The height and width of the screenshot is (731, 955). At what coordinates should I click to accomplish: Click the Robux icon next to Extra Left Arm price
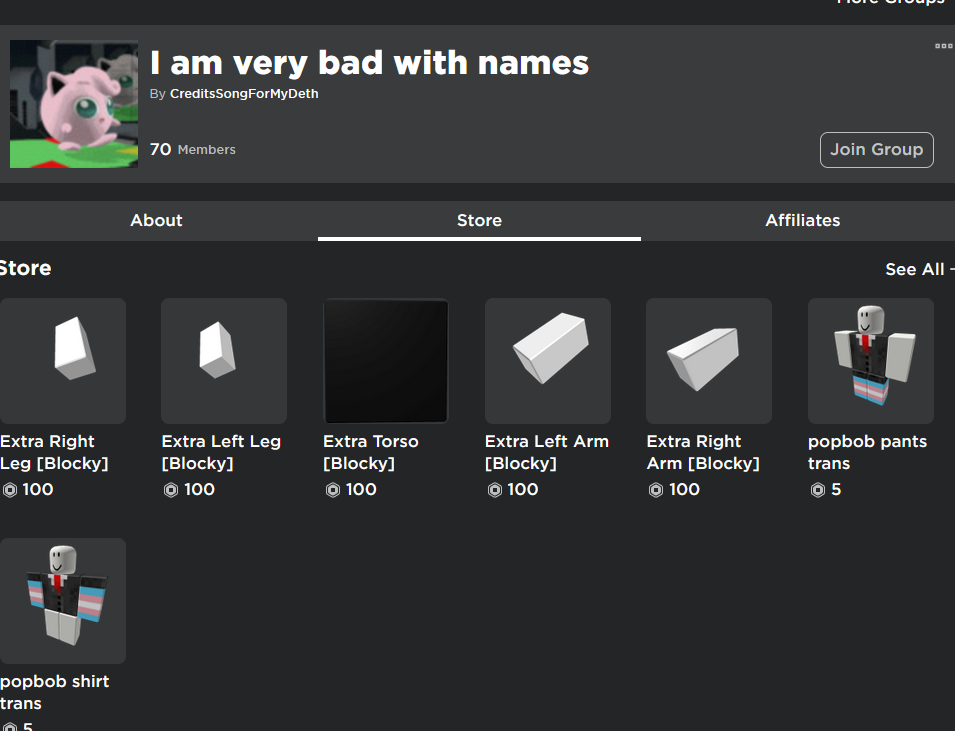tap(495, 490)
